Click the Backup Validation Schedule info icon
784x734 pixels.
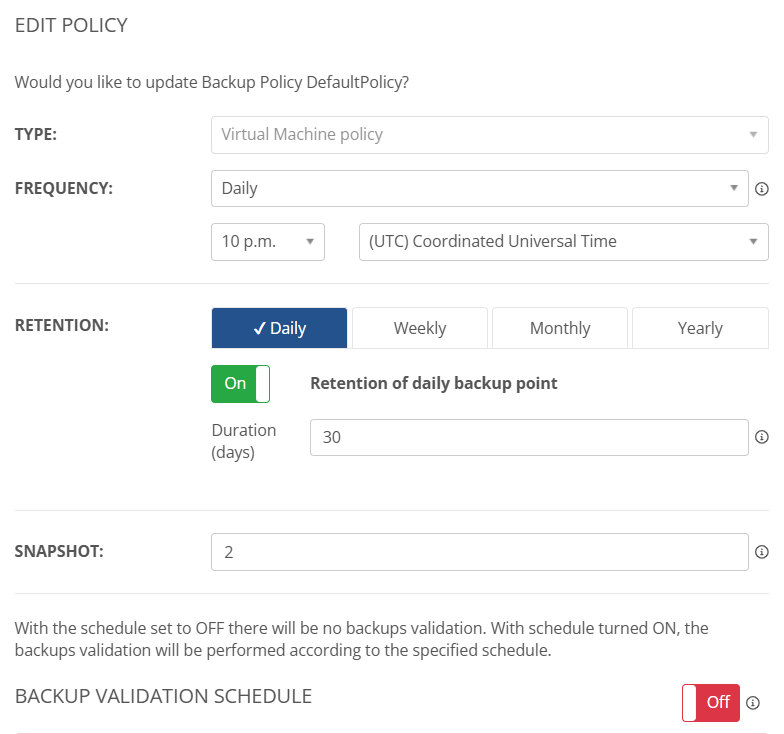tap(753, 702)
